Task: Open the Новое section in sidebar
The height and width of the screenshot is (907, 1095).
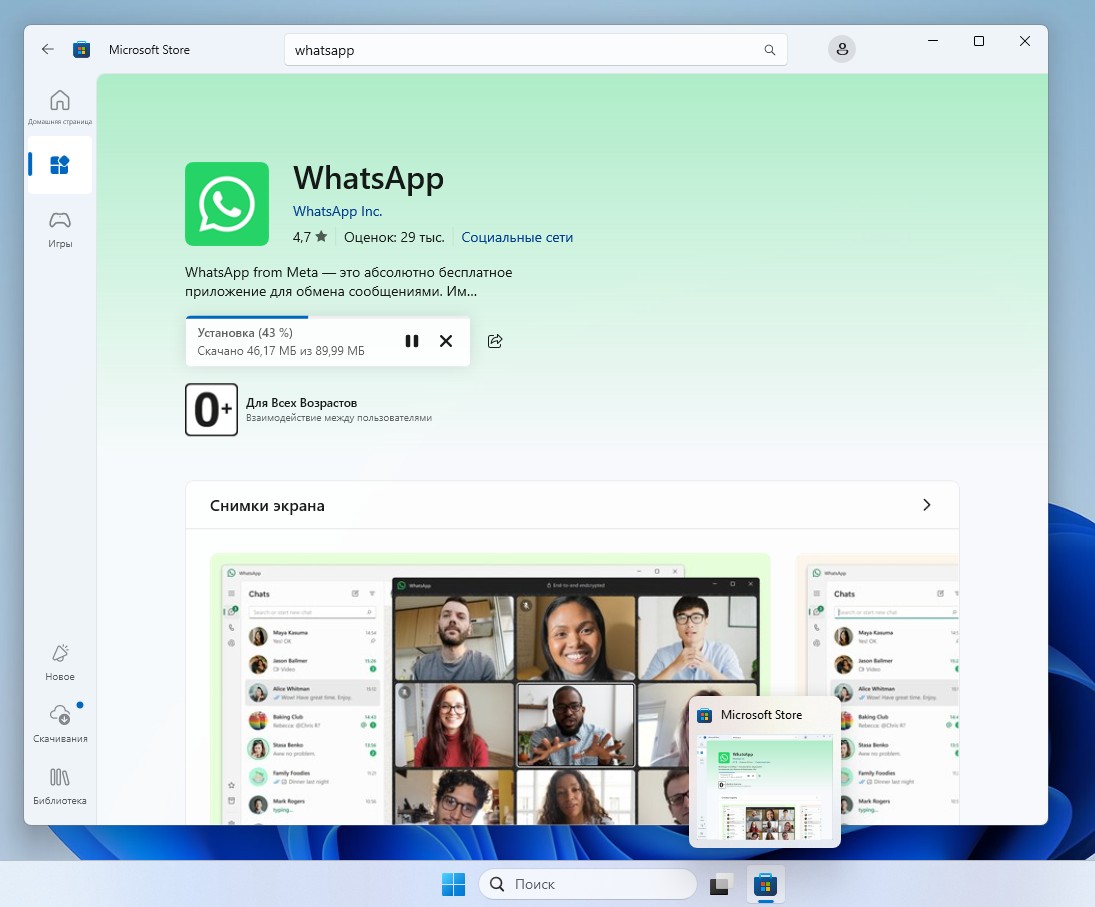Action: coord(60,663)
